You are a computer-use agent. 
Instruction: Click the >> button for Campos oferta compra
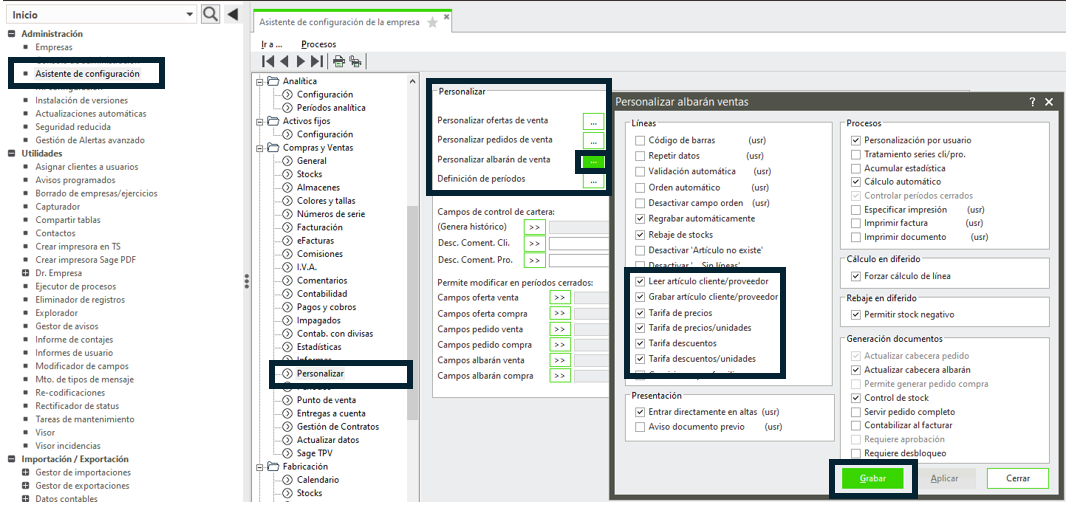click(x=560, y=313)
